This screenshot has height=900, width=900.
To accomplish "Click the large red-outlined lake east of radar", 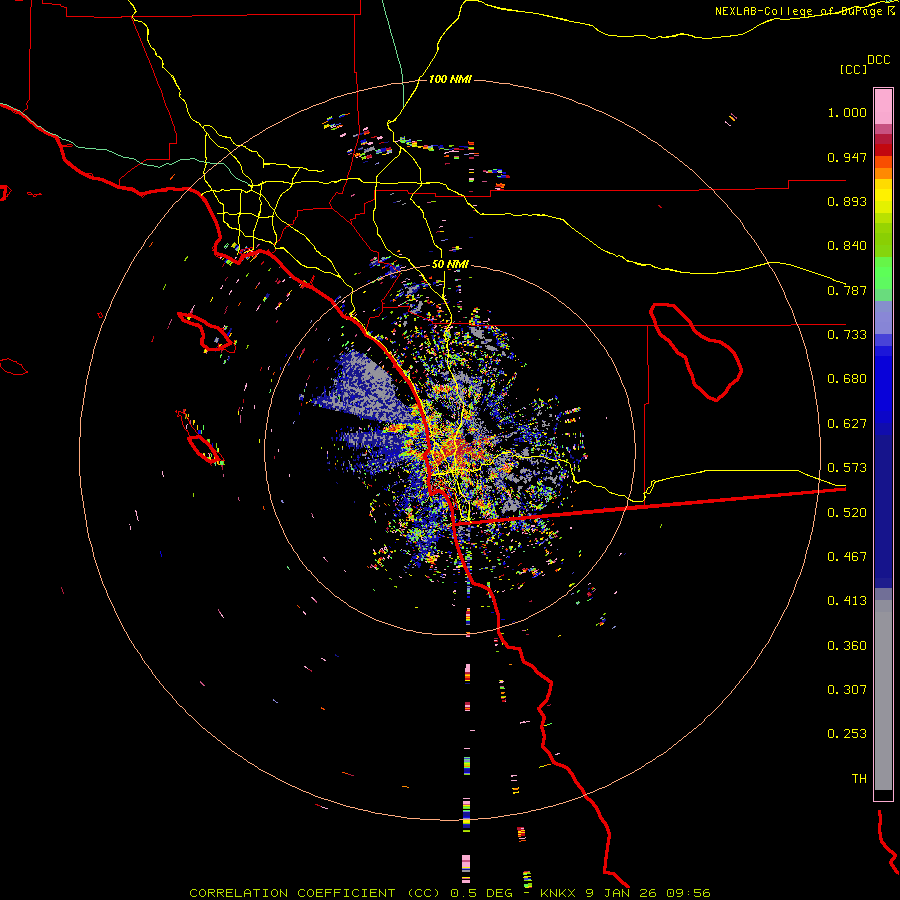I will 696,351.
